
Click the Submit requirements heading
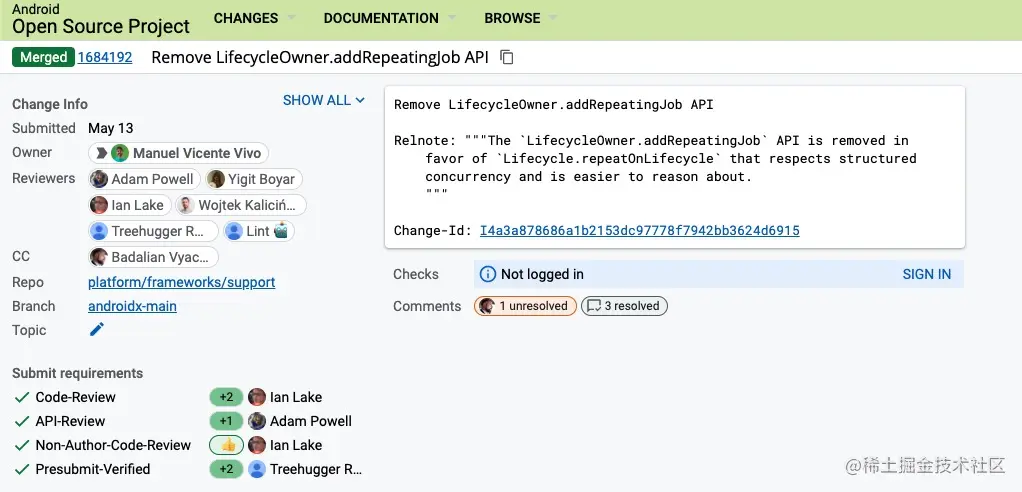78,373
